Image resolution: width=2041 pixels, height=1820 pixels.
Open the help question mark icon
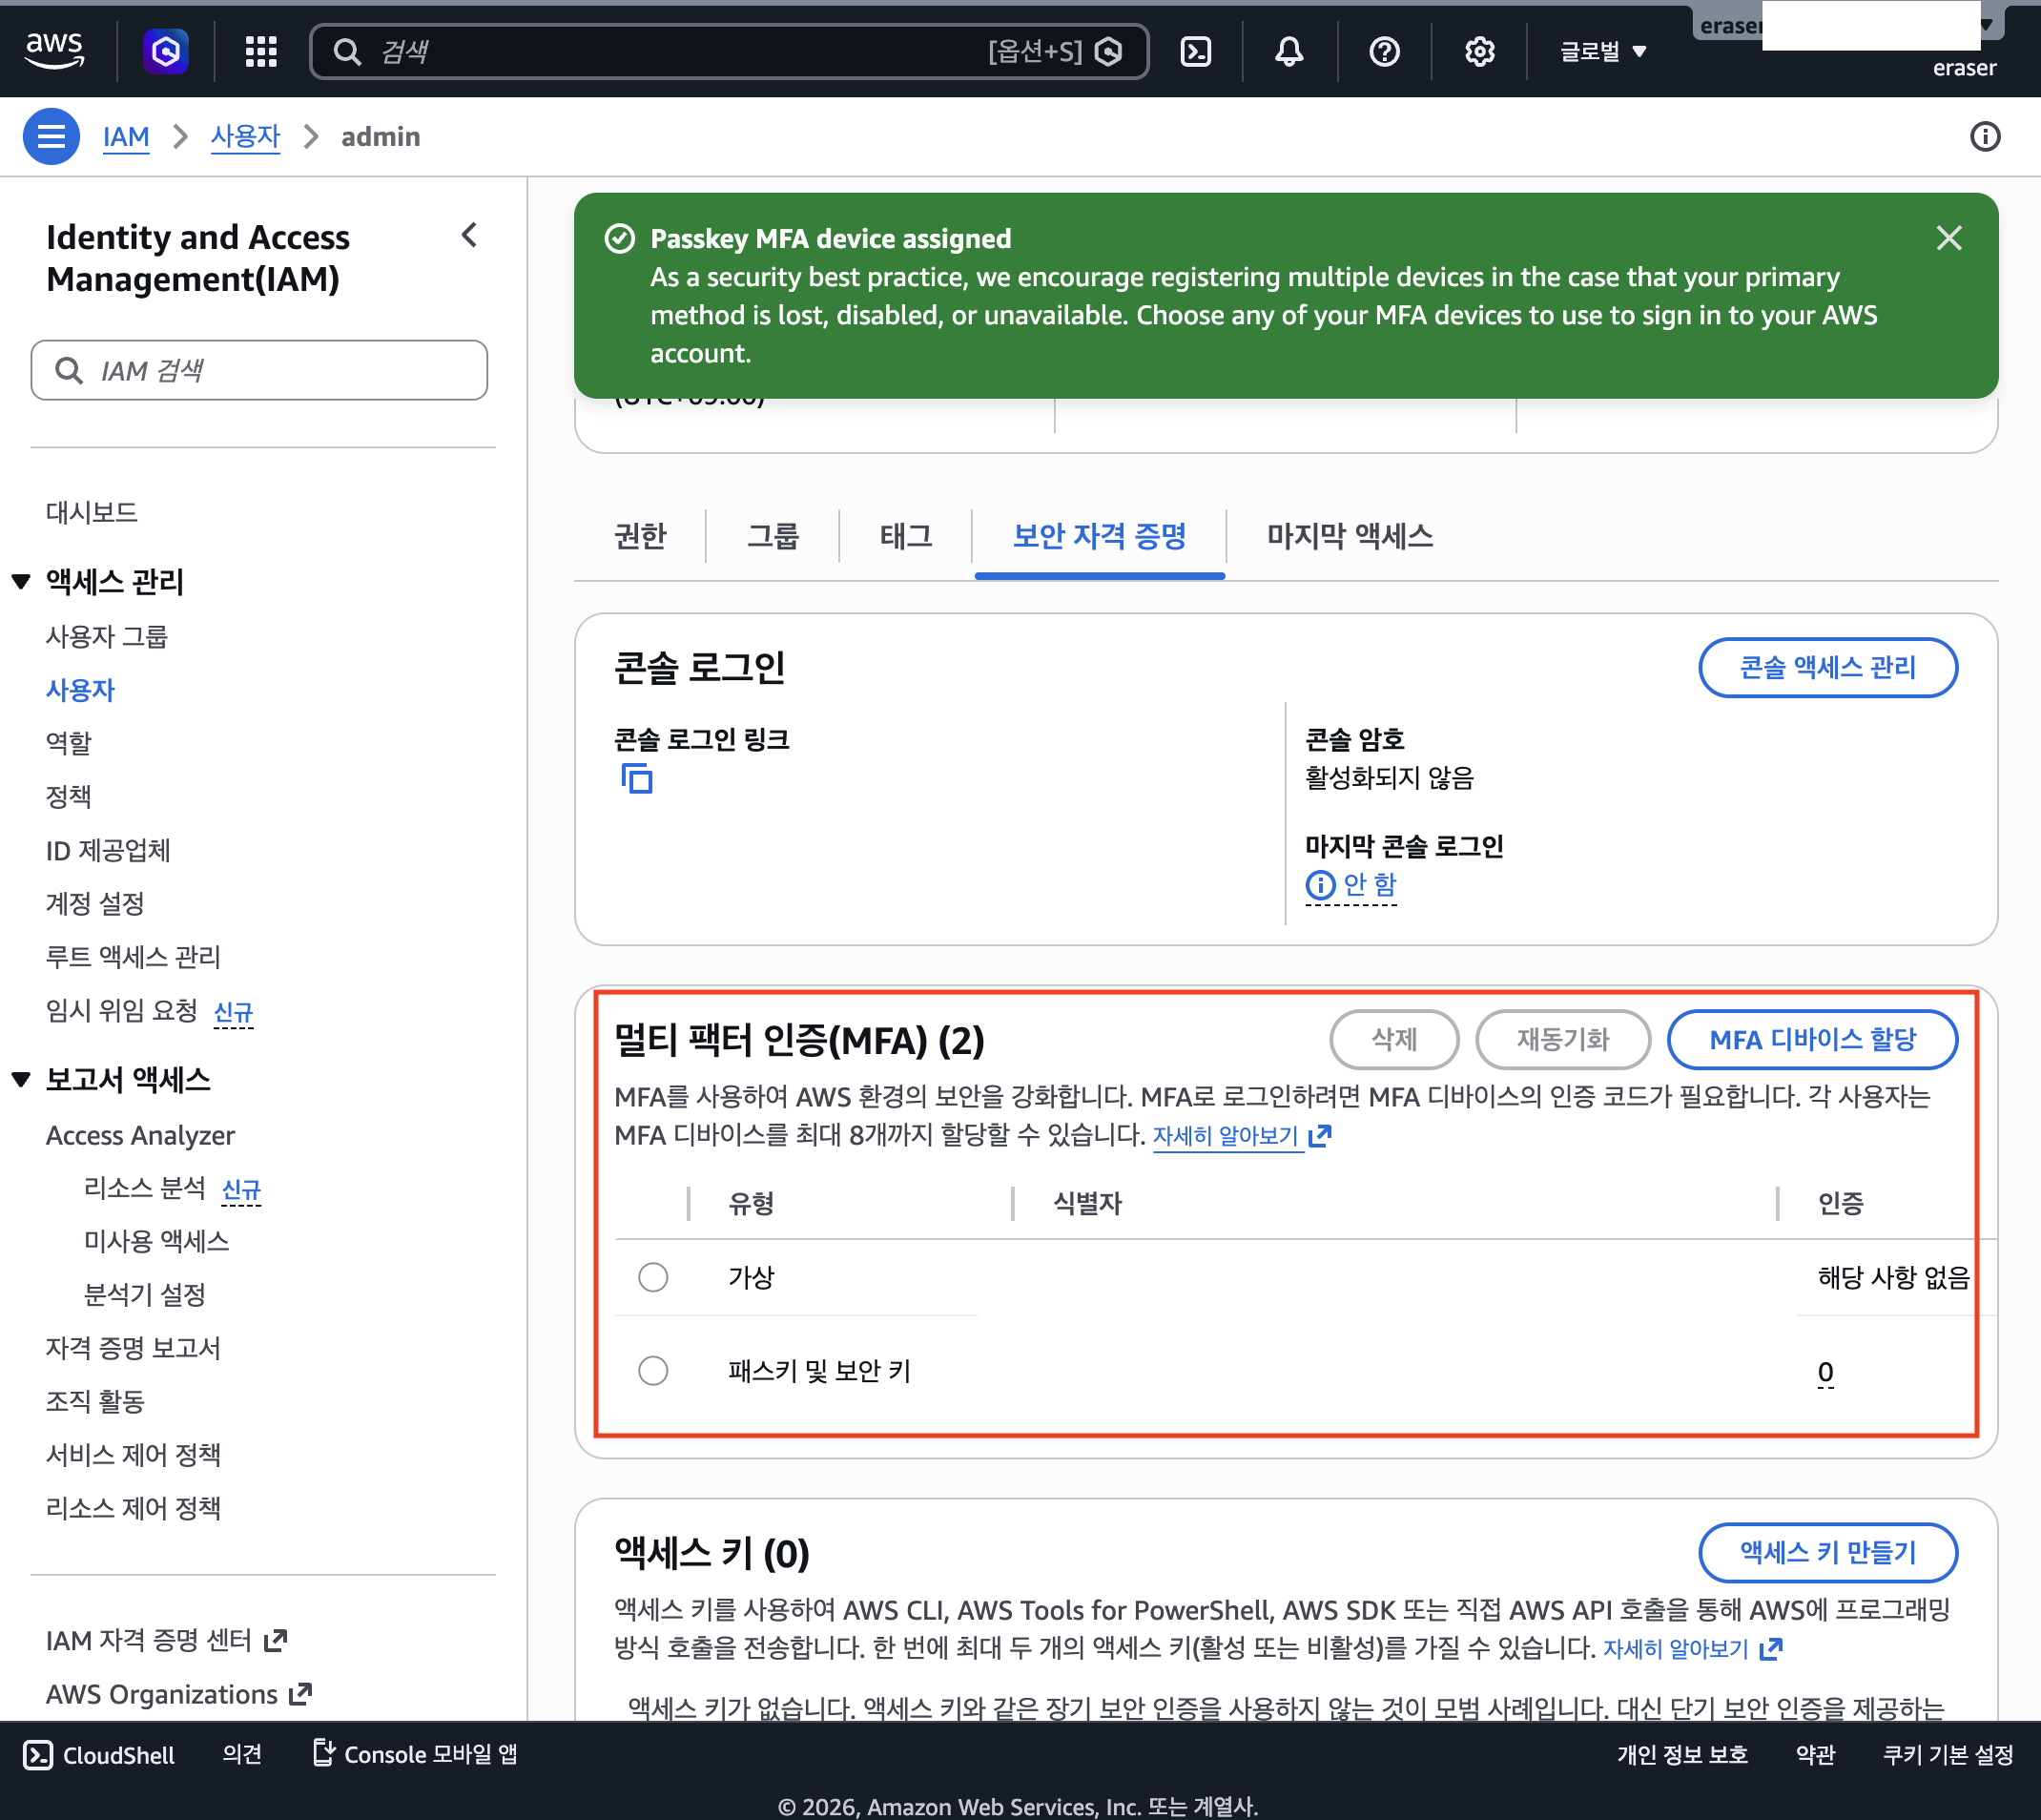click(x=1383, y=51)
